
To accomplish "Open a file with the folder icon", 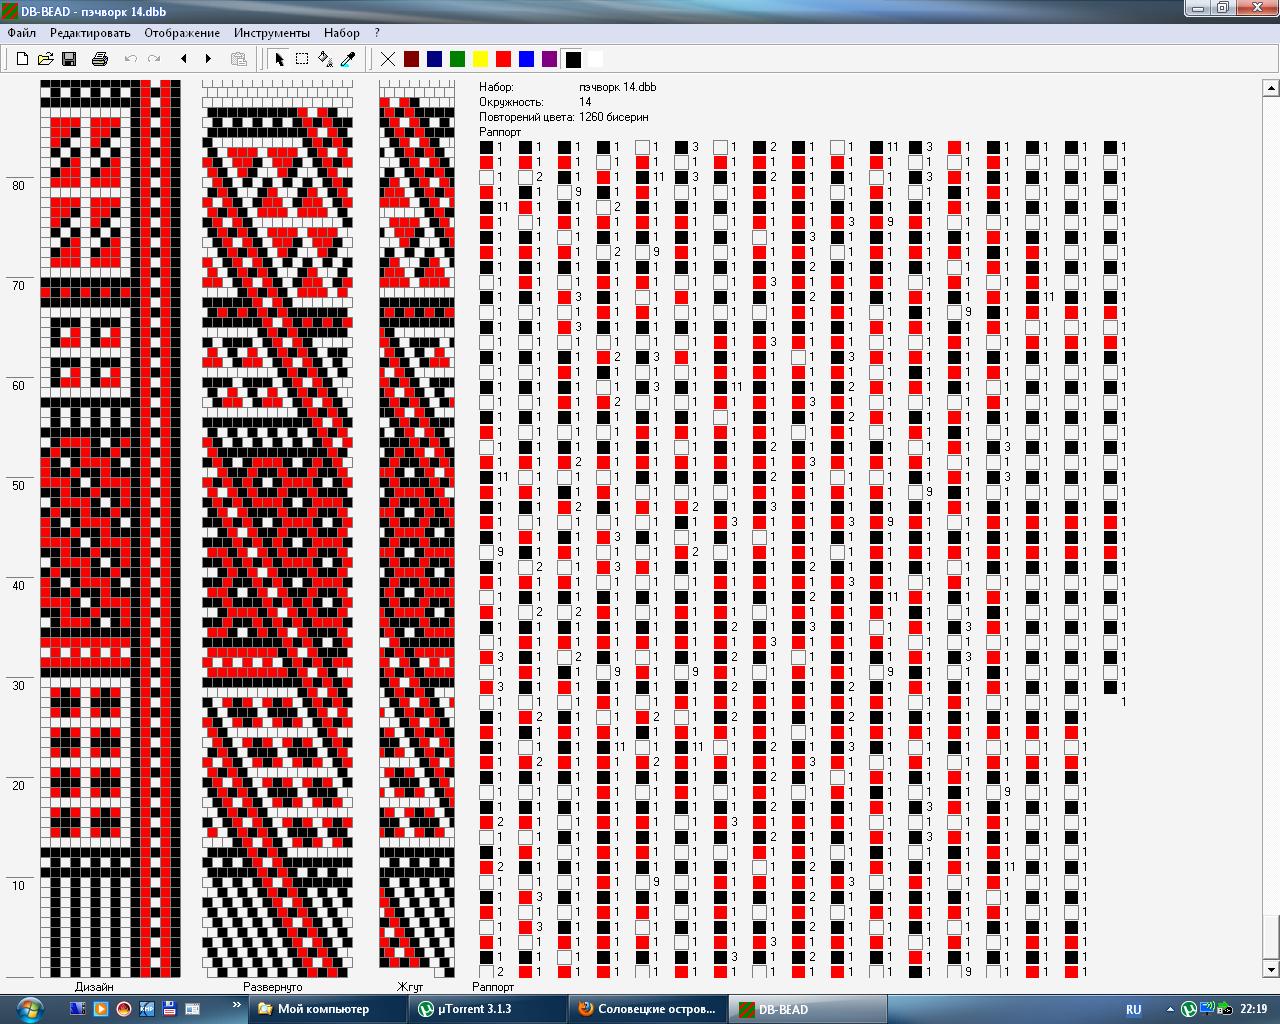I will 45,59.
